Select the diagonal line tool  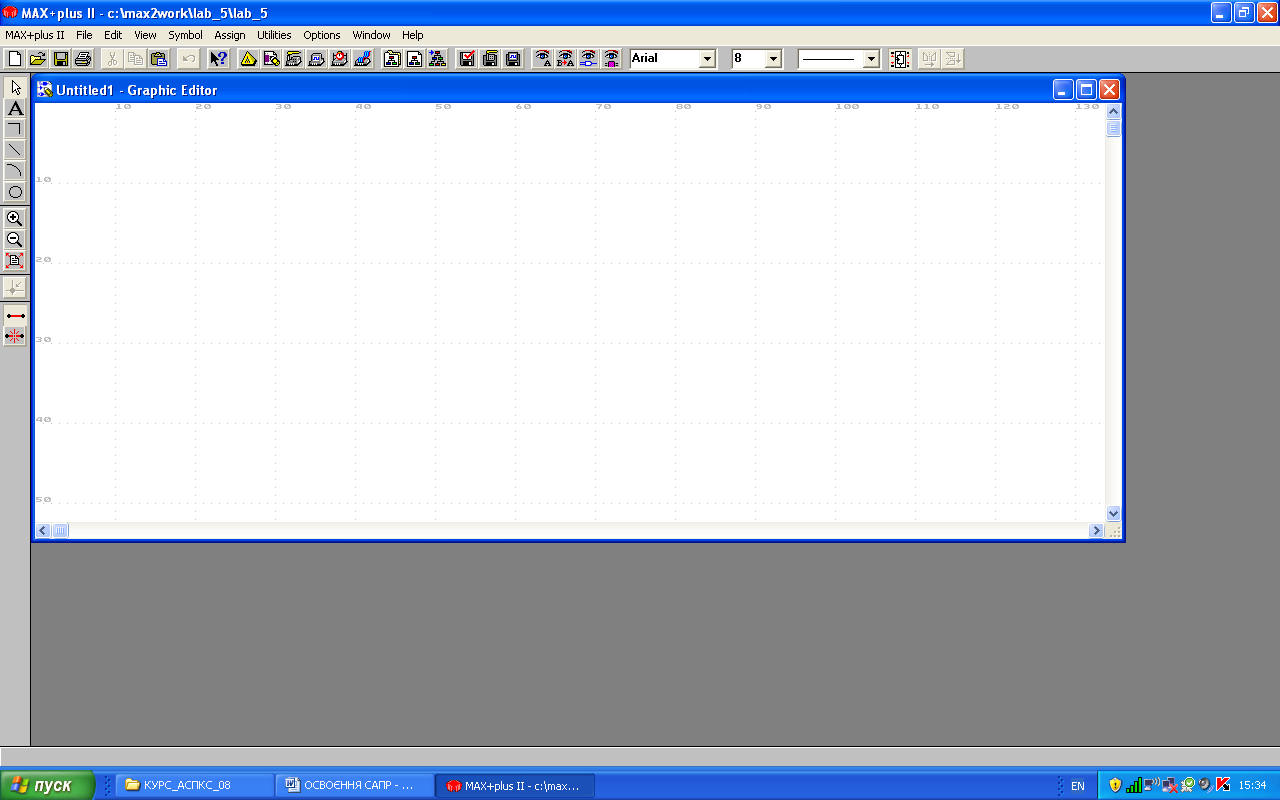click(x=15, y=150)
